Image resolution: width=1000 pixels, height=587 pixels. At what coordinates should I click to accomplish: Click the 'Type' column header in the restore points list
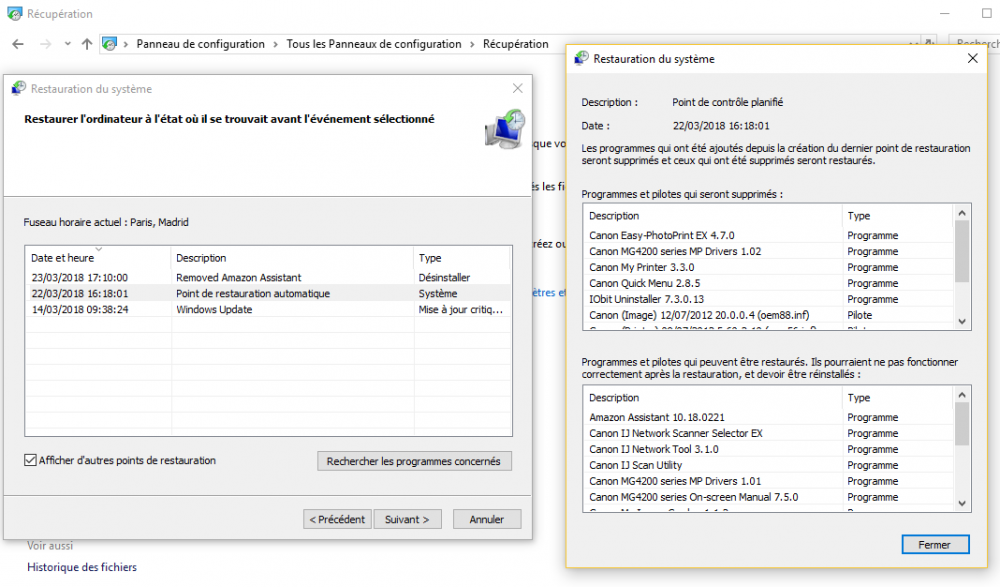pyautogui.click(x=430, y=258)
